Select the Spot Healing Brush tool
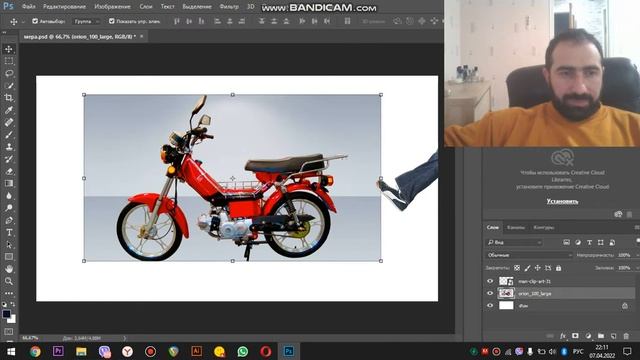Screen dimensions: 640x360 click(9, 122)
